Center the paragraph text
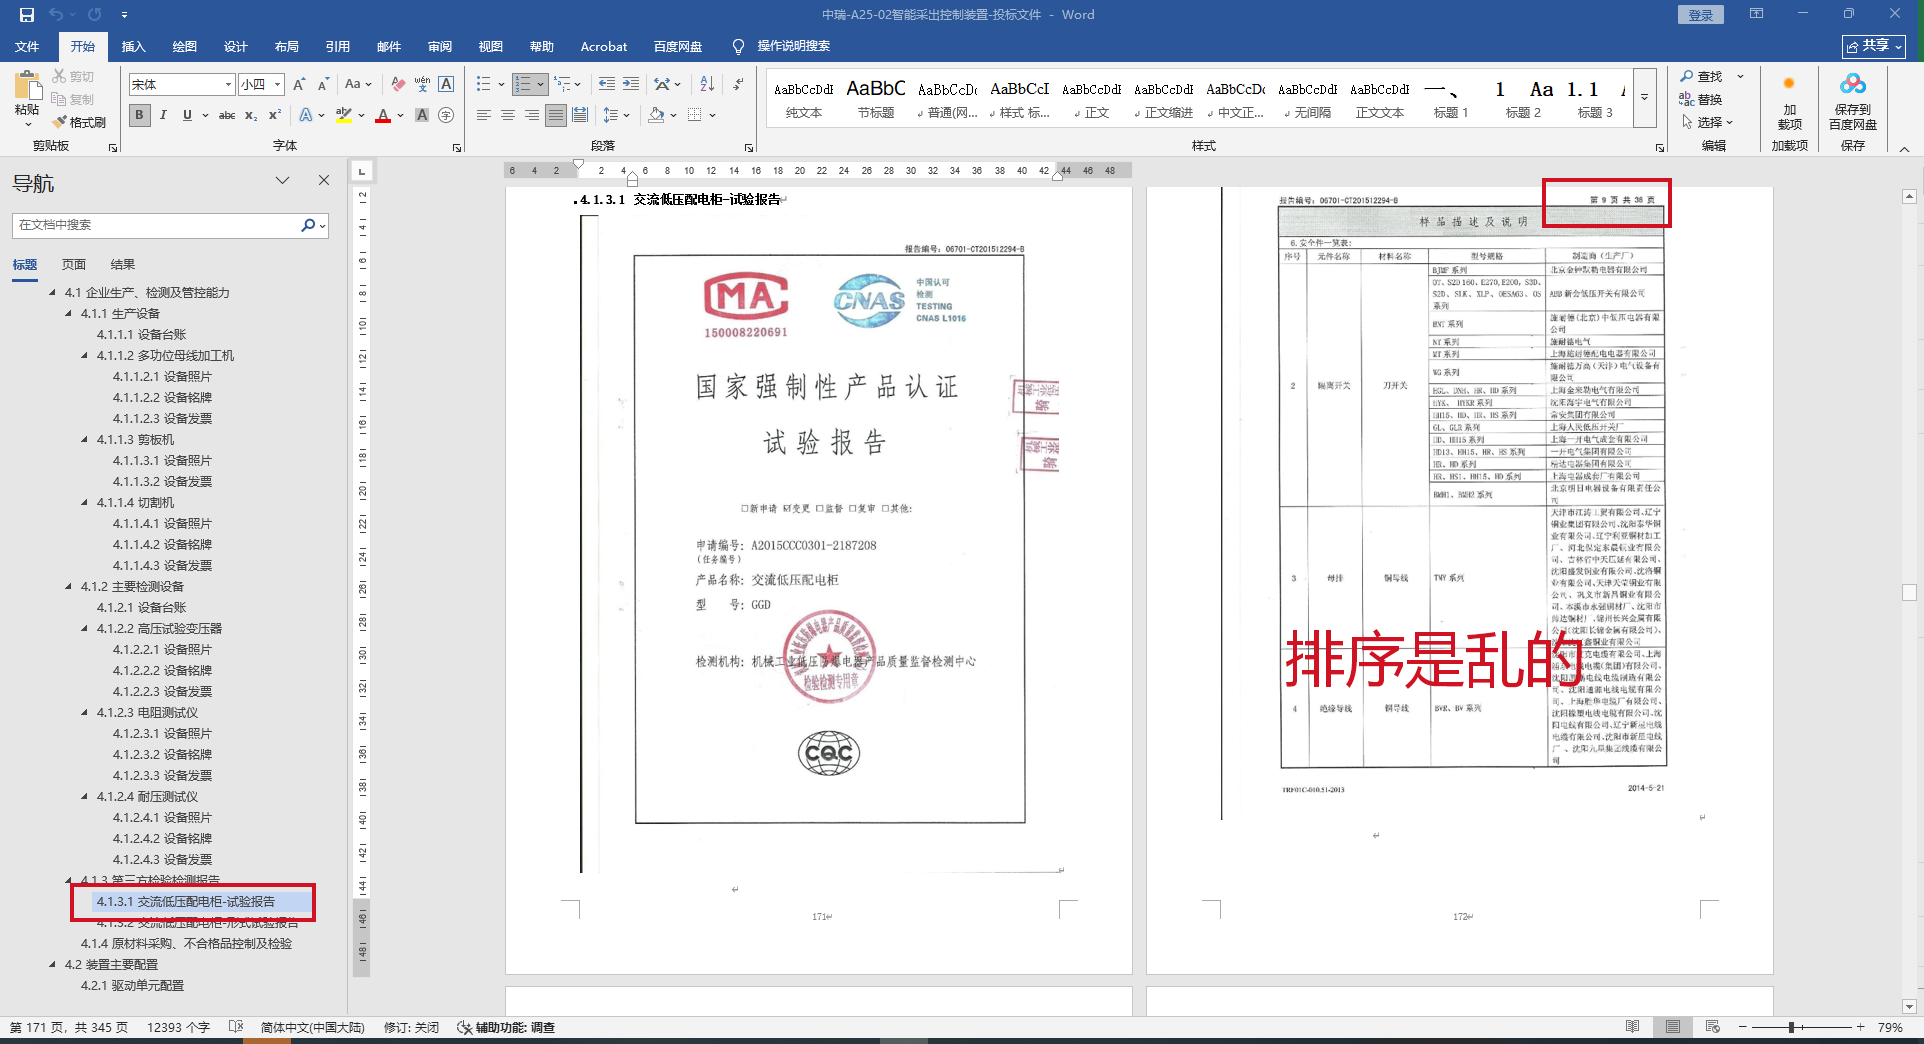Viewport: 1924px width, 1044px height. tap(508, 115)
